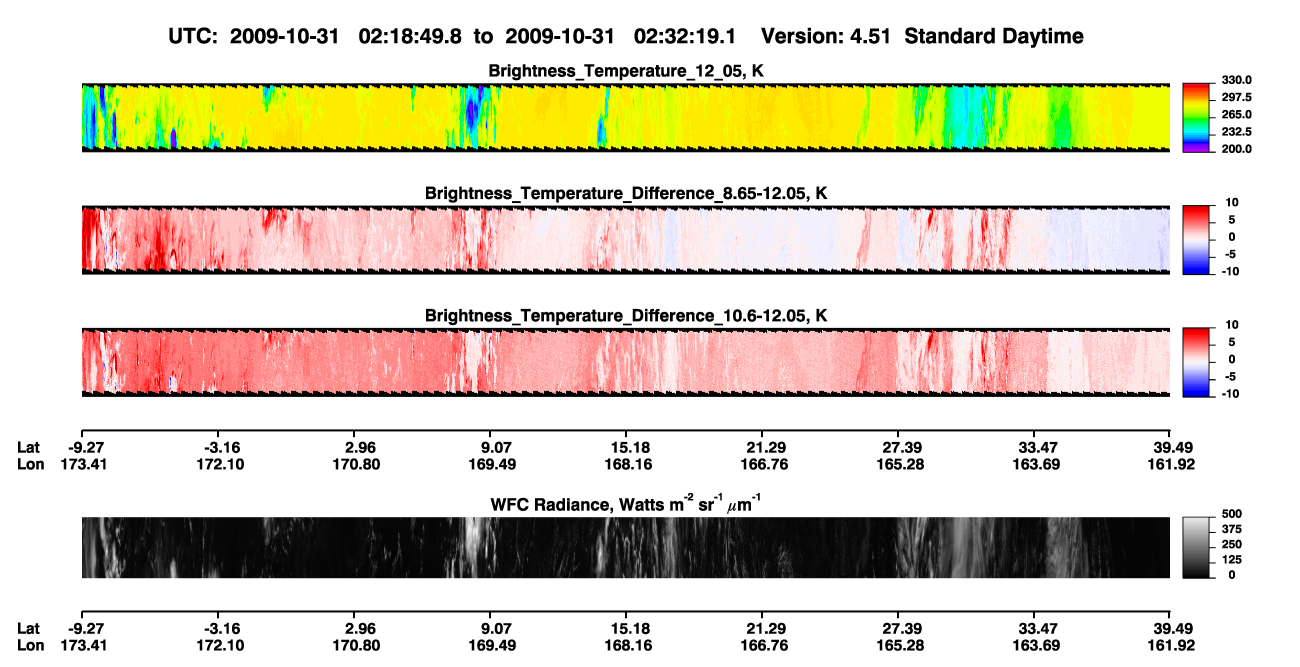Click the Lat label under the 10.6-12.05 panel
This screenshot has width=1300, height=667.
tap(29, 446)
